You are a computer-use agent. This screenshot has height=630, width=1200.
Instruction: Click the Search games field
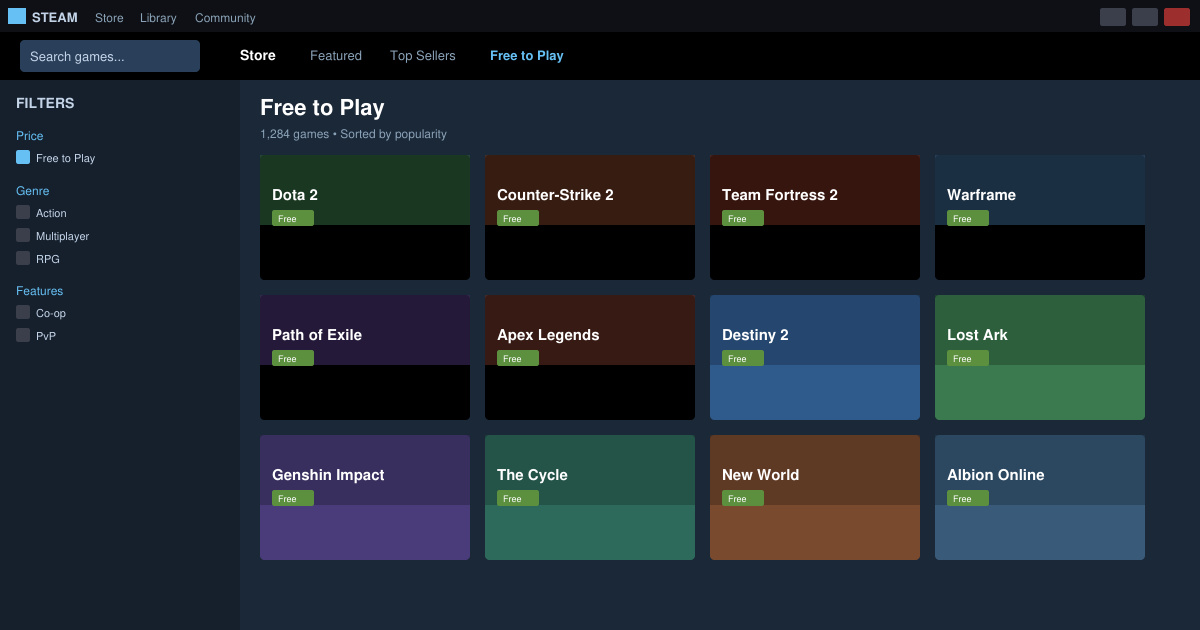click(110, 56)
